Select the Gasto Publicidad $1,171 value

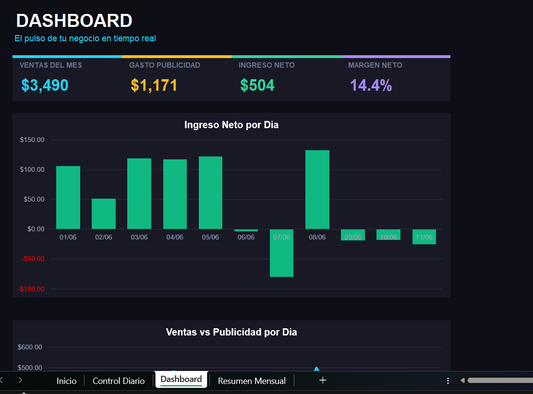pyautogui.click(x=154, y=85)
